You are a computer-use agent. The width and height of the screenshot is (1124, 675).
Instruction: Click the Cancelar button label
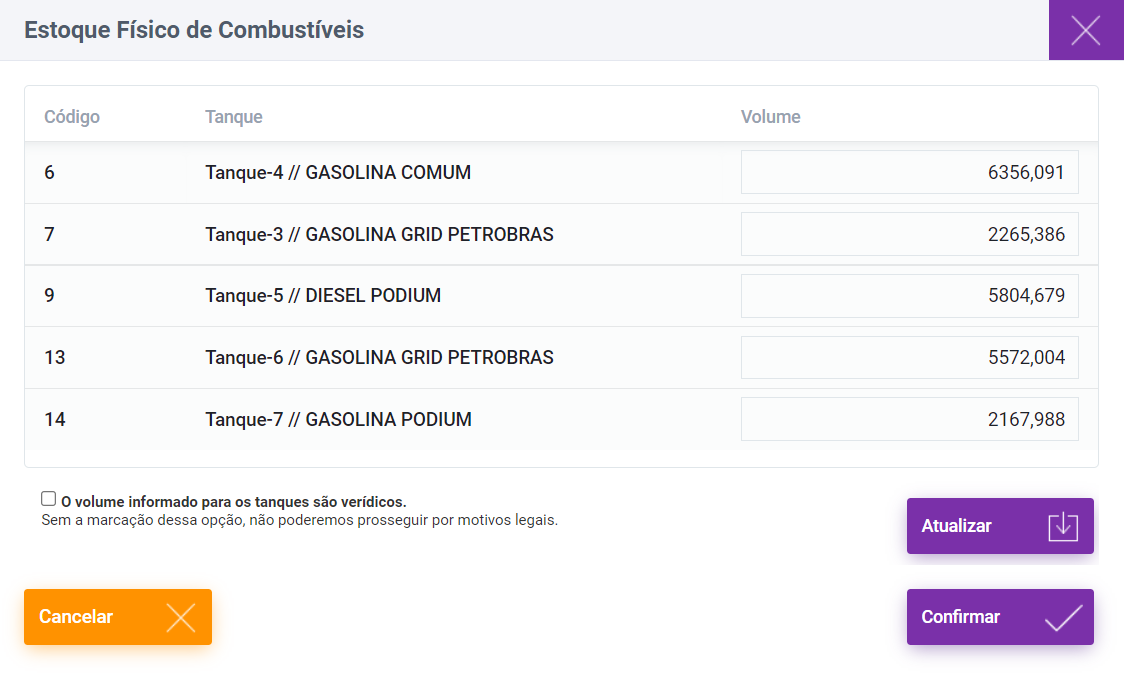tap(76, 617)
